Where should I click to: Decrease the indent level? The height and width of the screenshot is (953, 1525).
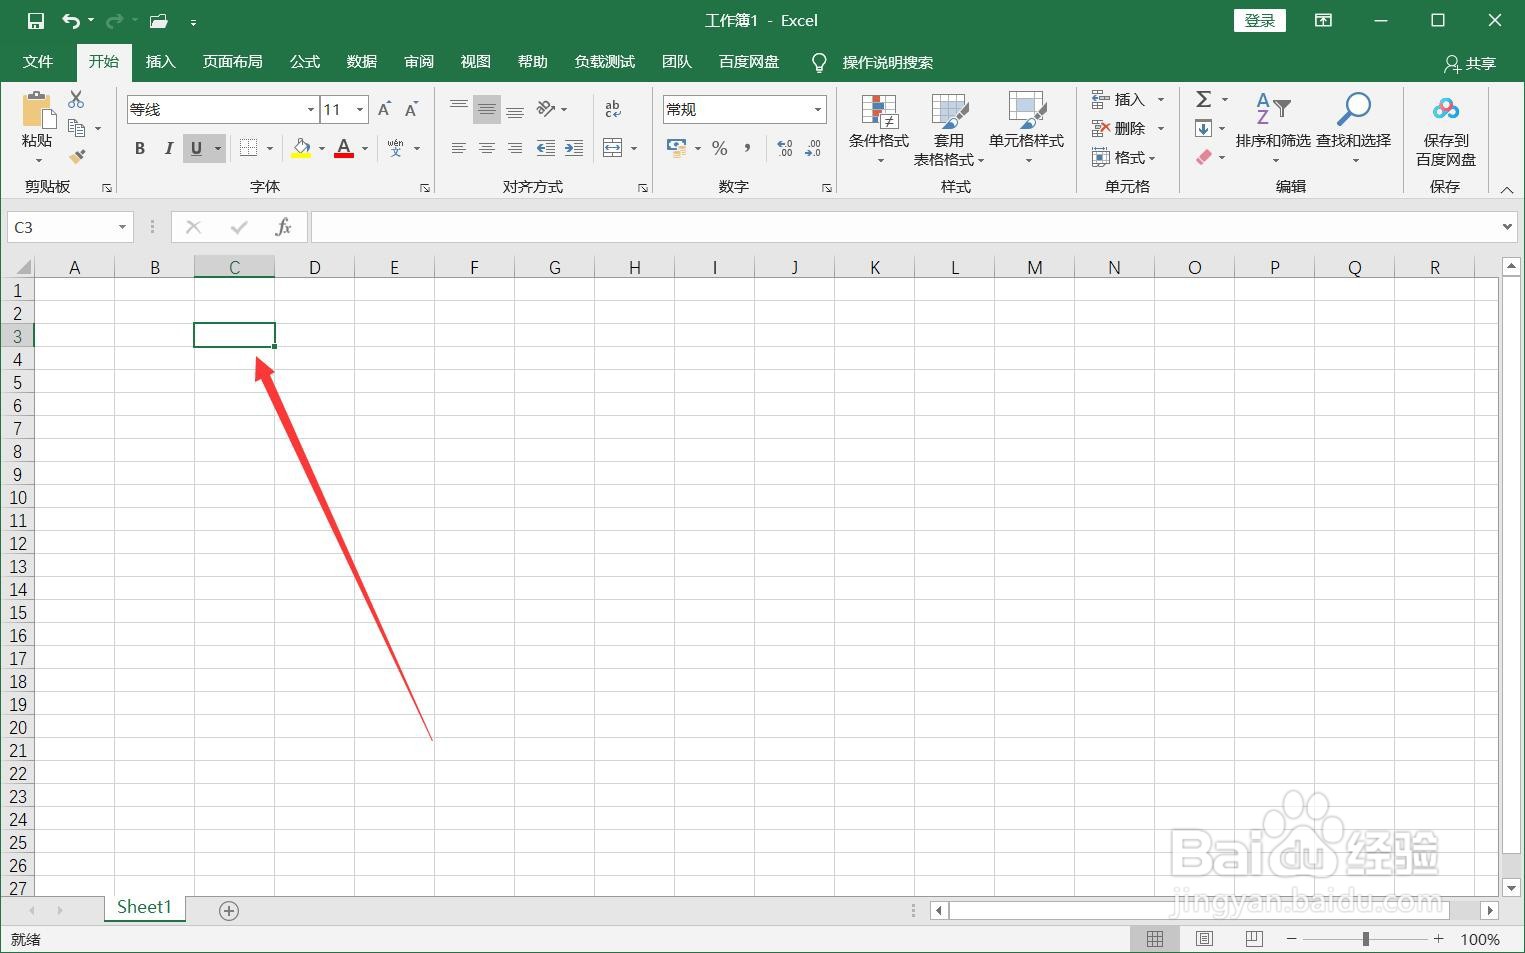click(546, 148)
